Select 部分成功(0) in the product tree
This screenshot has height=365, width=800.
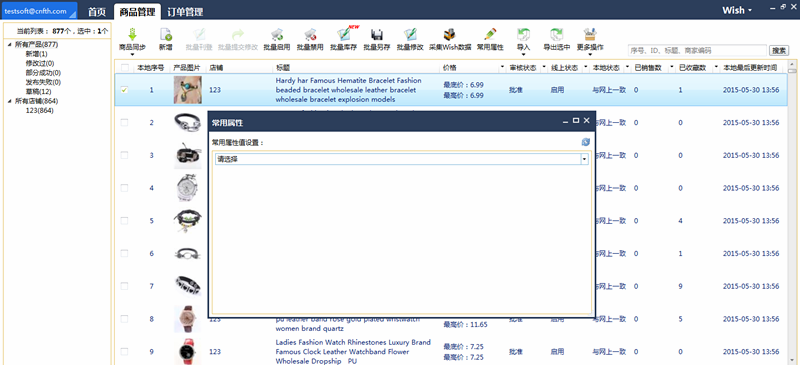tap(43, 73)
